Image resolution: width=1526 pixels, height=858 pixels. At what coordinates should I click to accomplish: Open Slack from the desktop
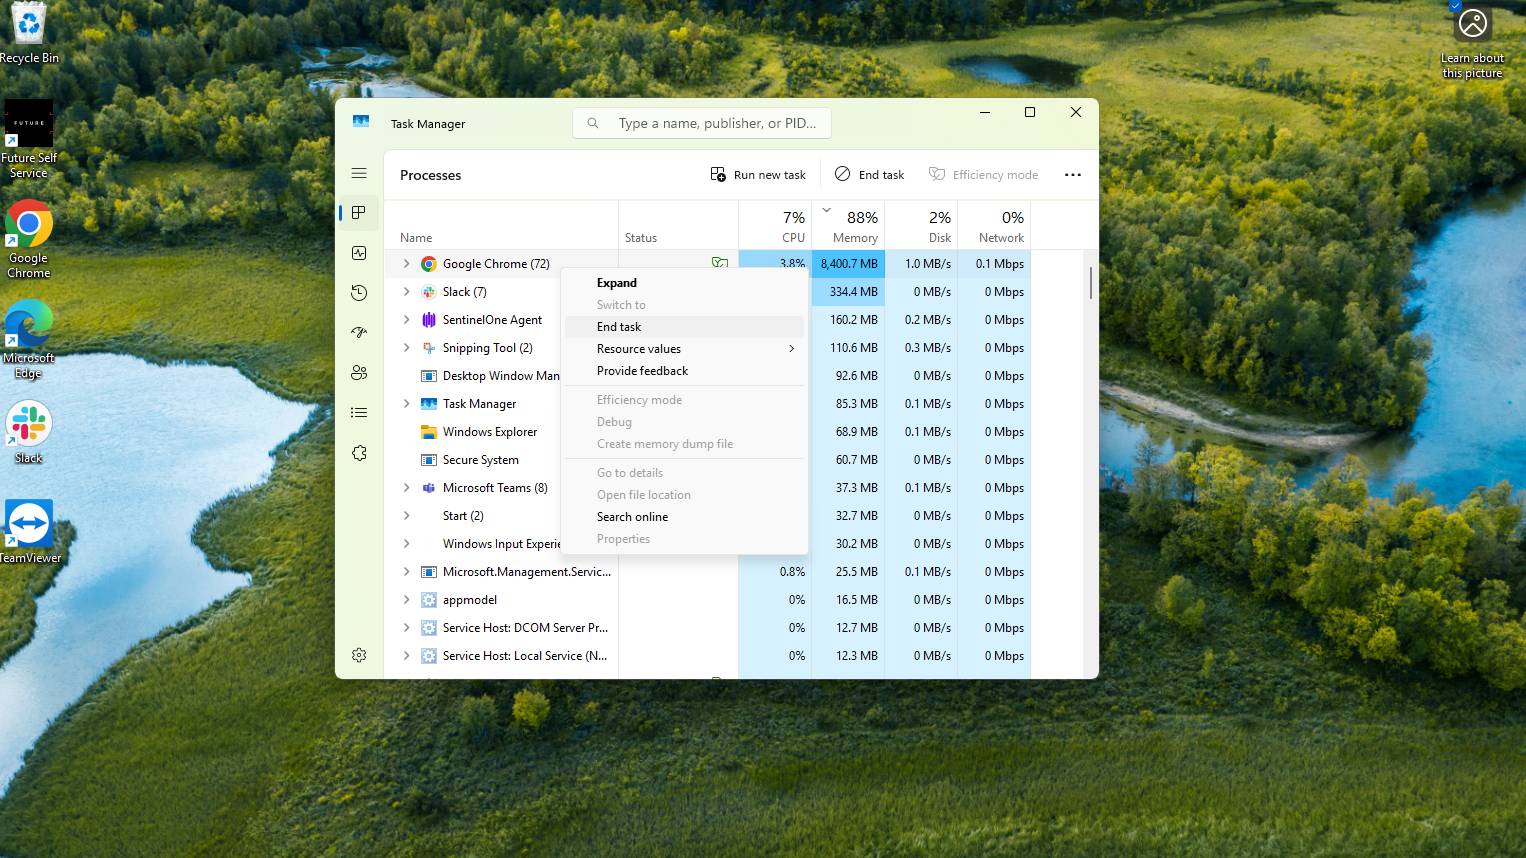click(27, 420)
